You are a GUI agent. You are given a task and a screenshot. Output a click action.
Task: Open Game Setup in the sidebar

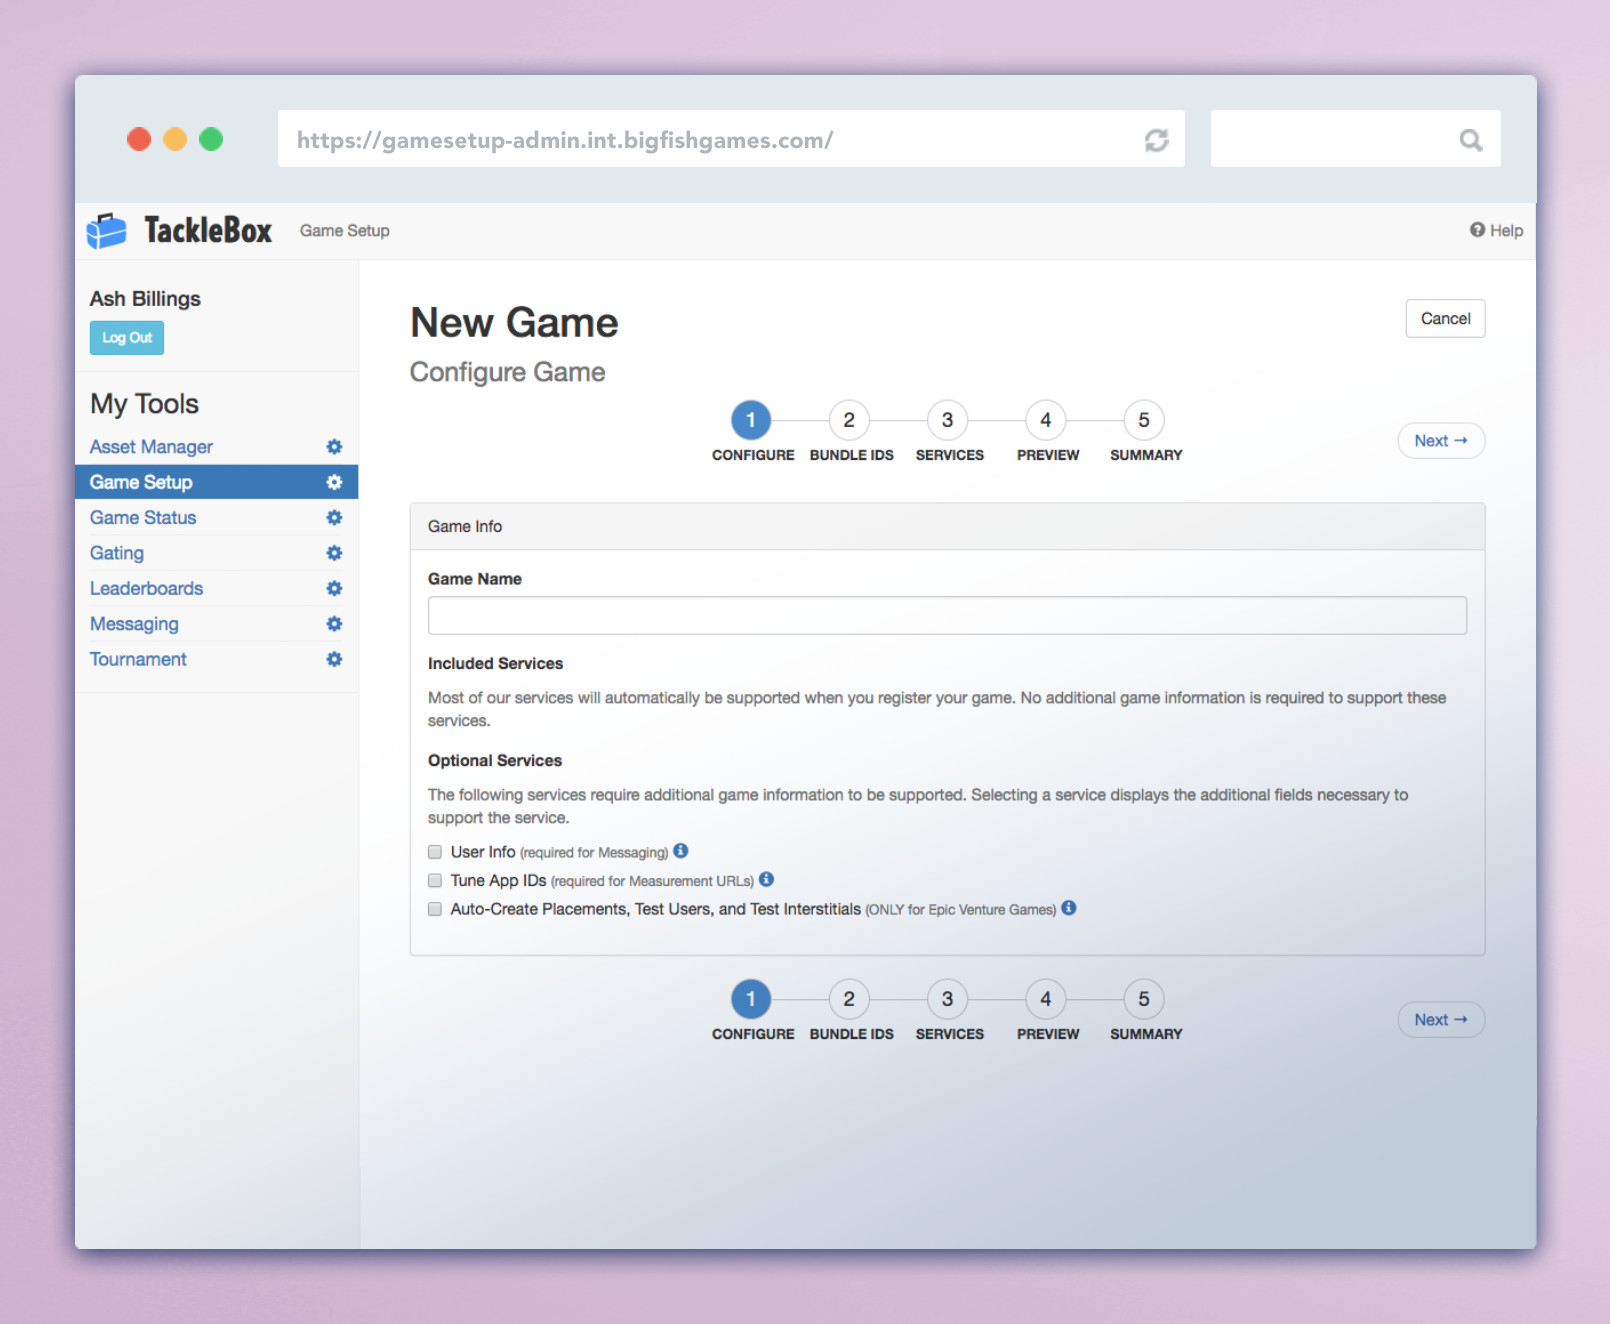[x=141, y=482]
